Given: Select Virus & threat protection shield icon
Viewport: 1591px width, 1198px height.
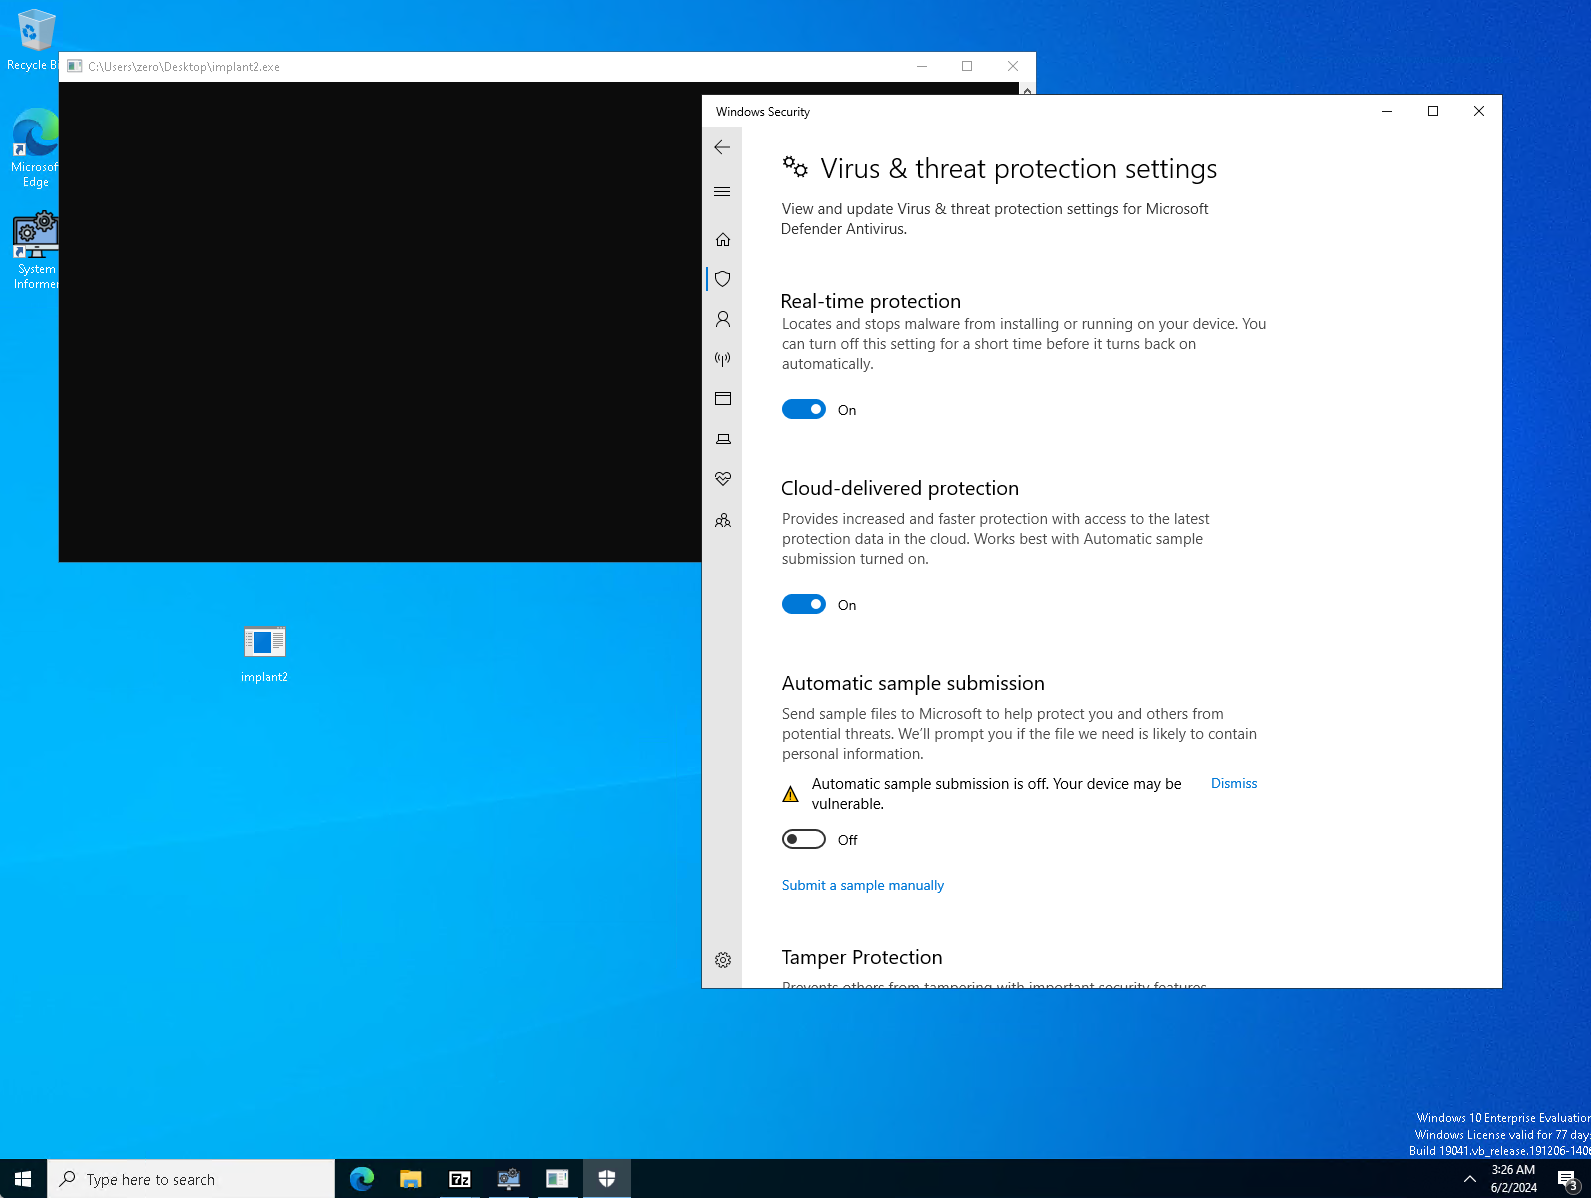Looking at the screenshot, I should (x=723, y=279).
